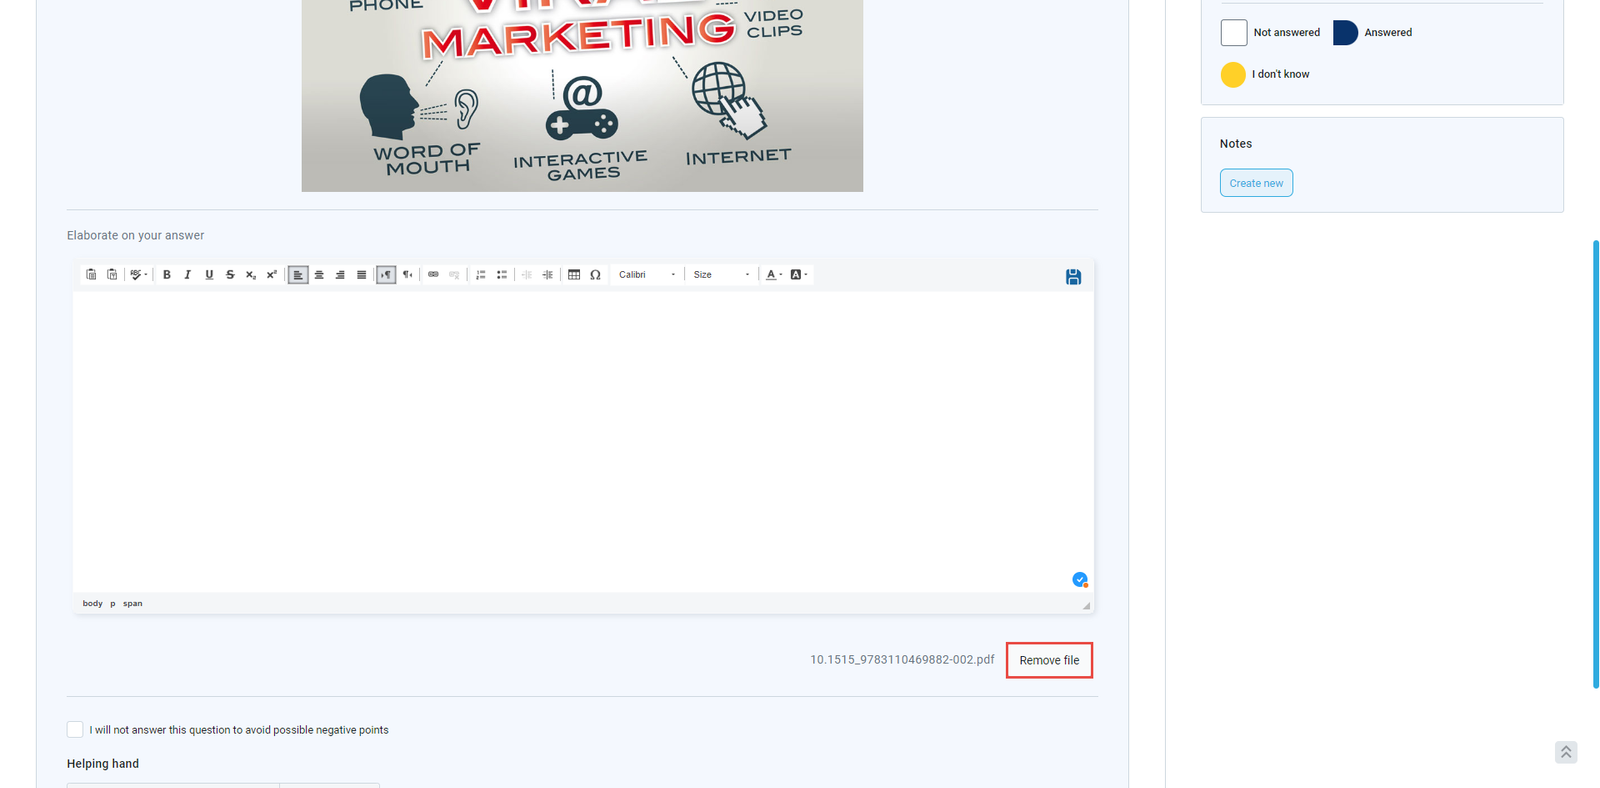Open the text color picker

point(773,275)
